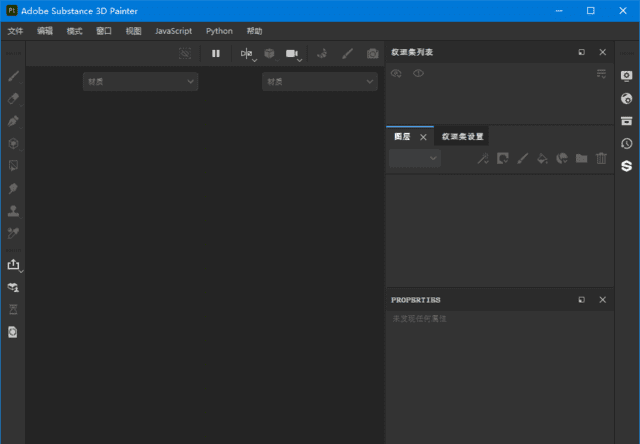Toggle symmetry in top toolbar
This screenshot has height=444, width=640.
tap(246, 53)
